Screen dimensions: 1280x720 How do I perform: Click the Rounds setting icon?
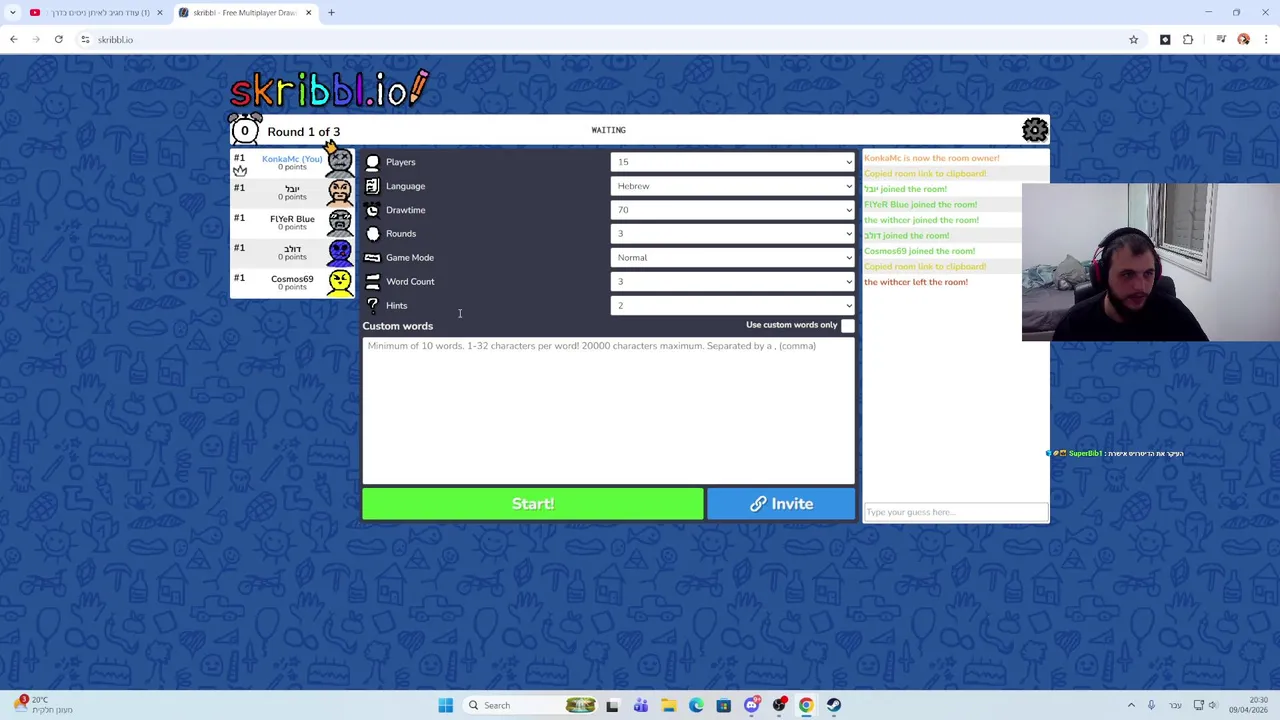372,234
